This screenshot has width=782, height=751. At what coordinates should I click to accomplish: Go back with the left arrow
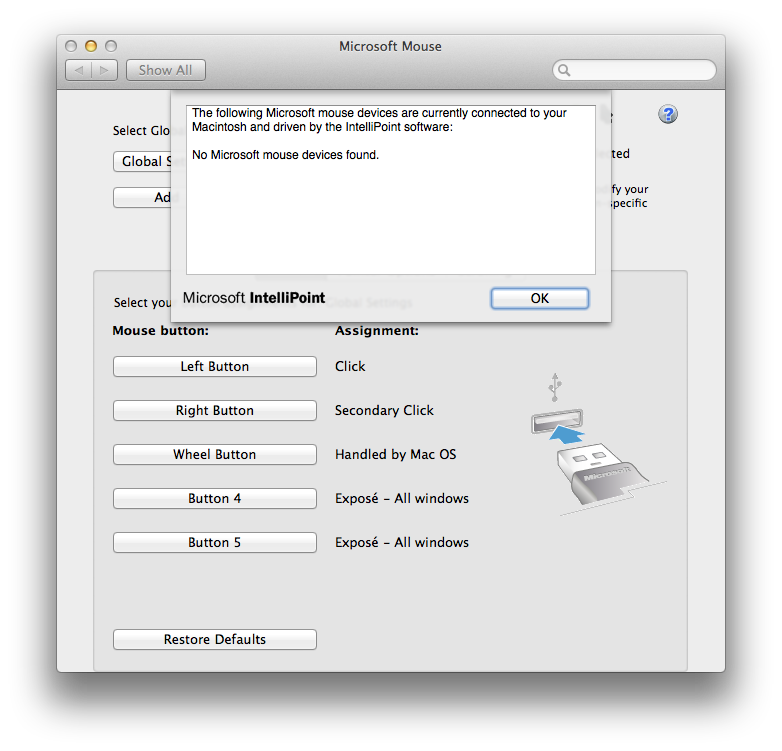point(79,70)
